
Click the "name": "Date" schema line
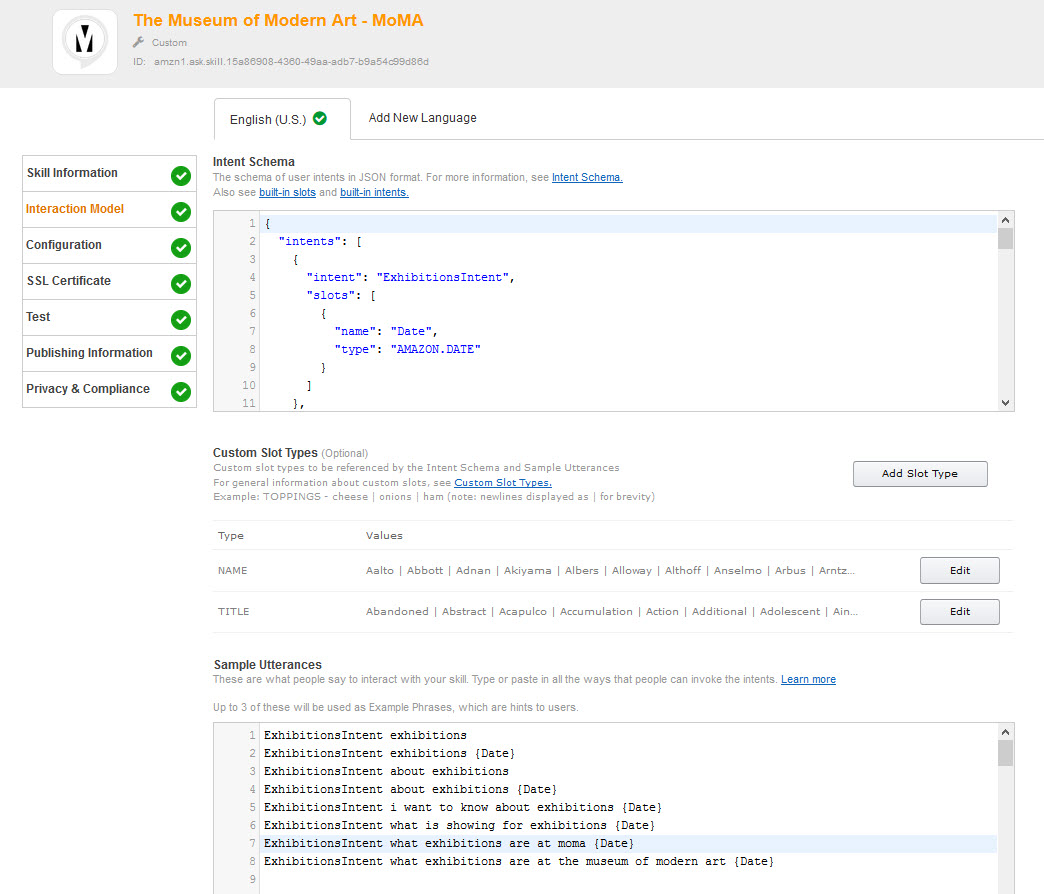tap(386, 331)
